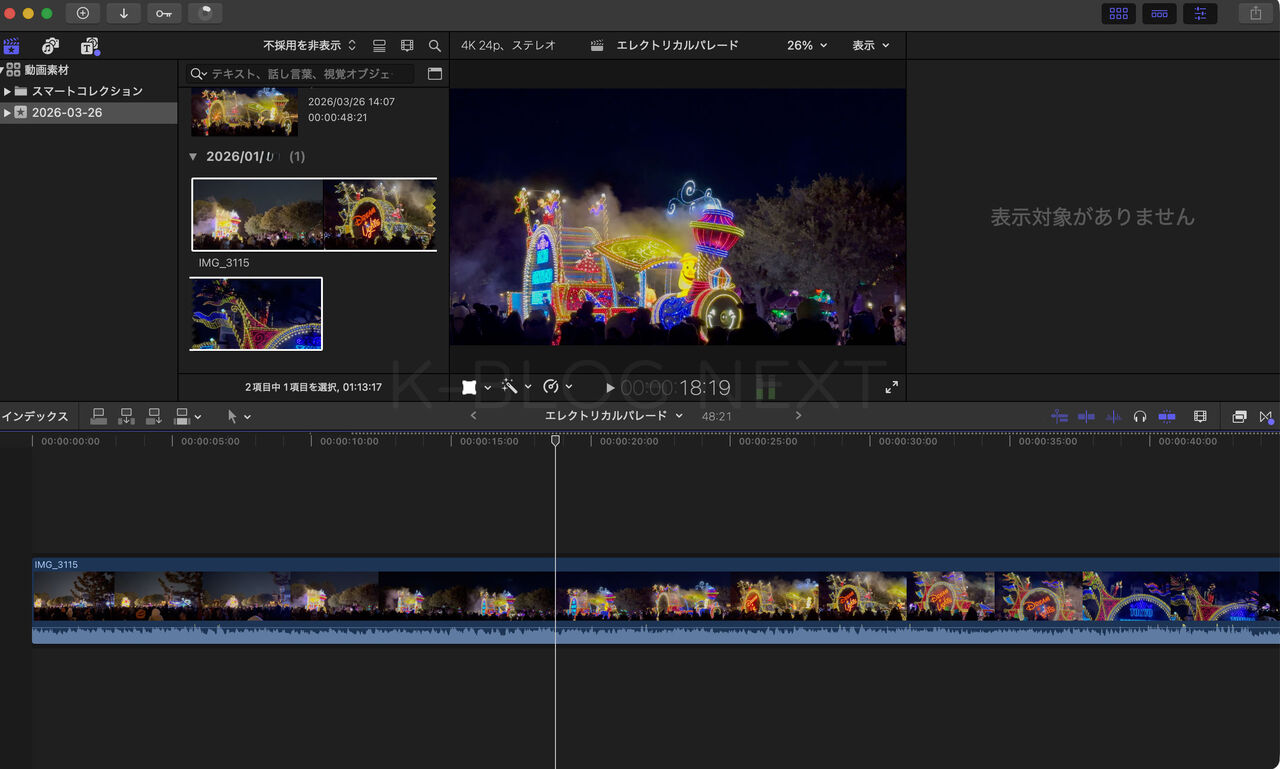Open the 26% viewer zoom dropdown
Screen dimensions: 1280x769
807,46
